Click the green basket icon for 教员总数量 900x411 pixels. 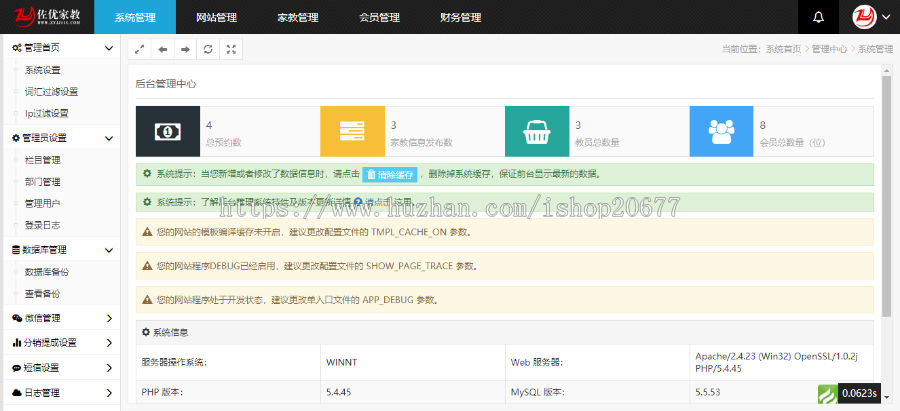click(x=537, y=131)
